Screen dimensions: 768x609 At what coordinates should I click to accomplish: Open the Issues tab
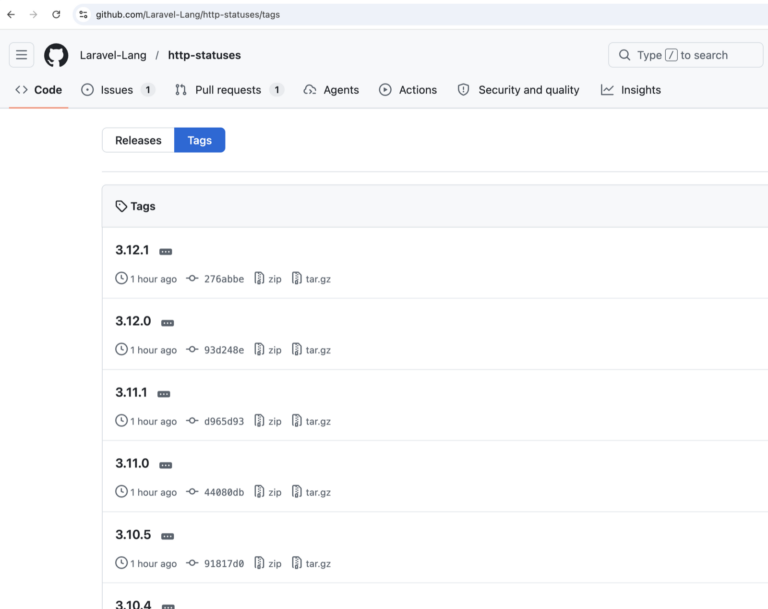[118, 90]
